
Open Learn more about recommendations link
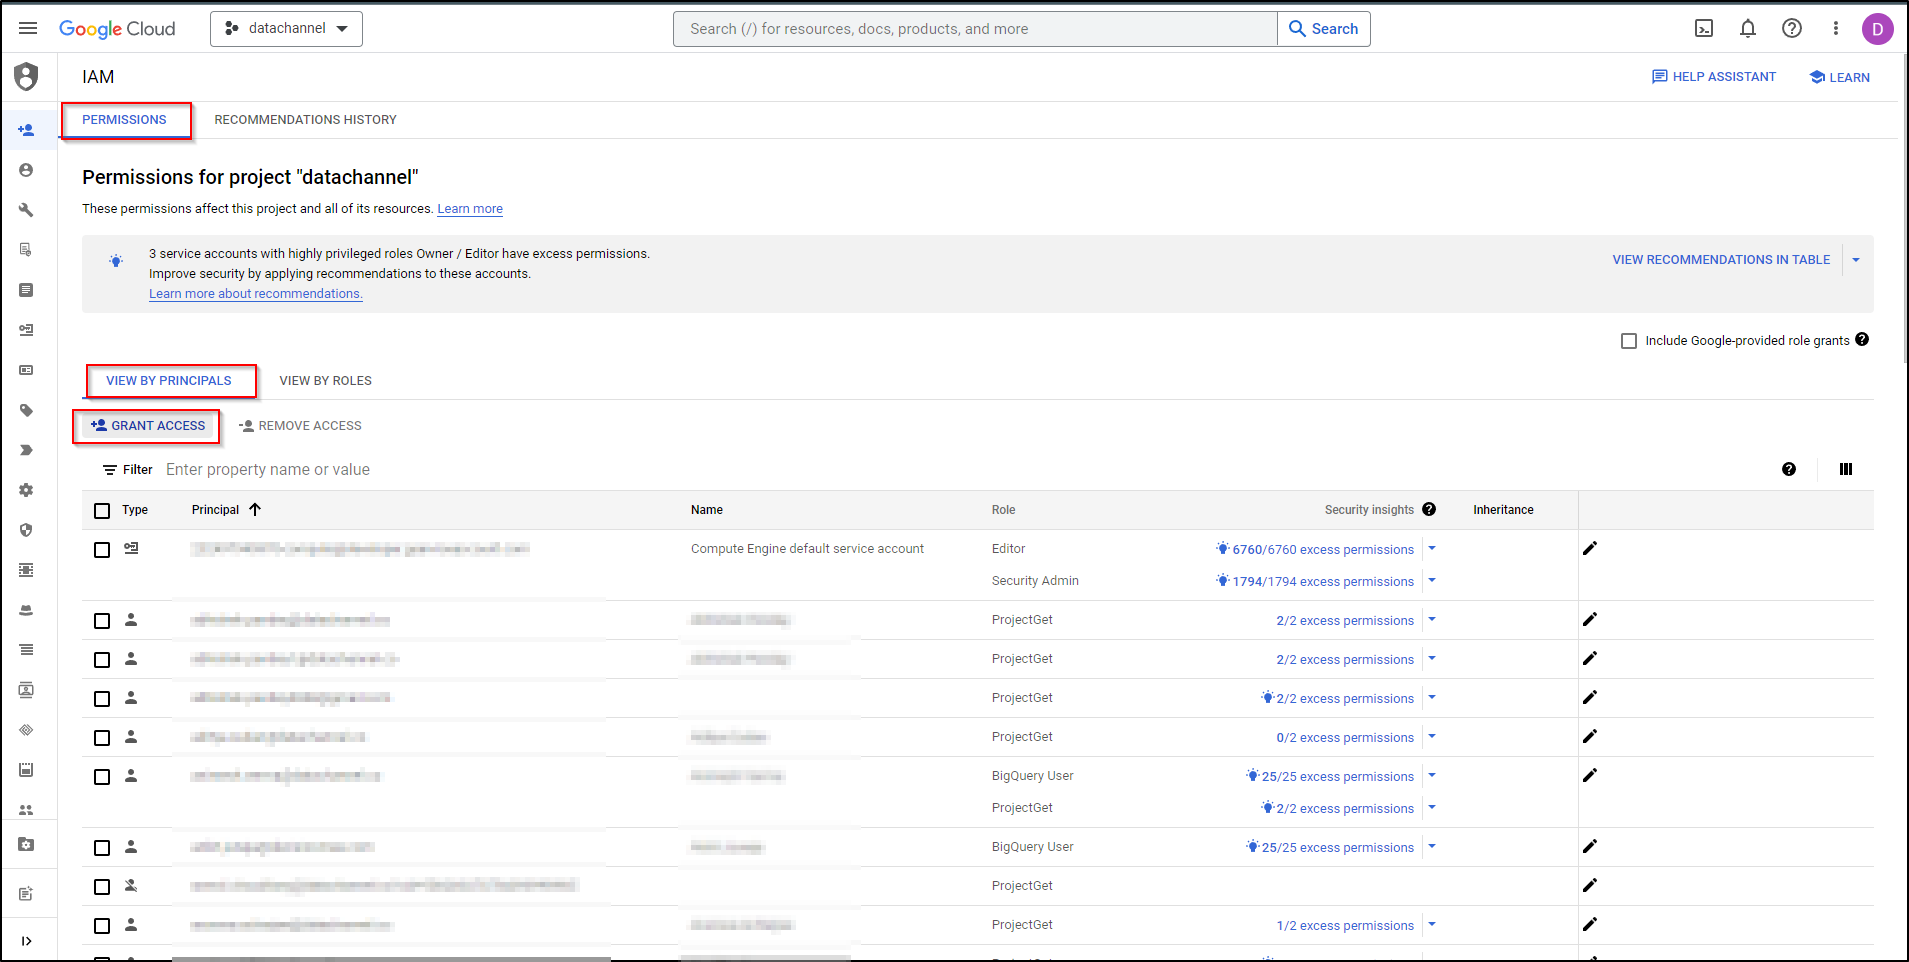click(x=256, y=294)
